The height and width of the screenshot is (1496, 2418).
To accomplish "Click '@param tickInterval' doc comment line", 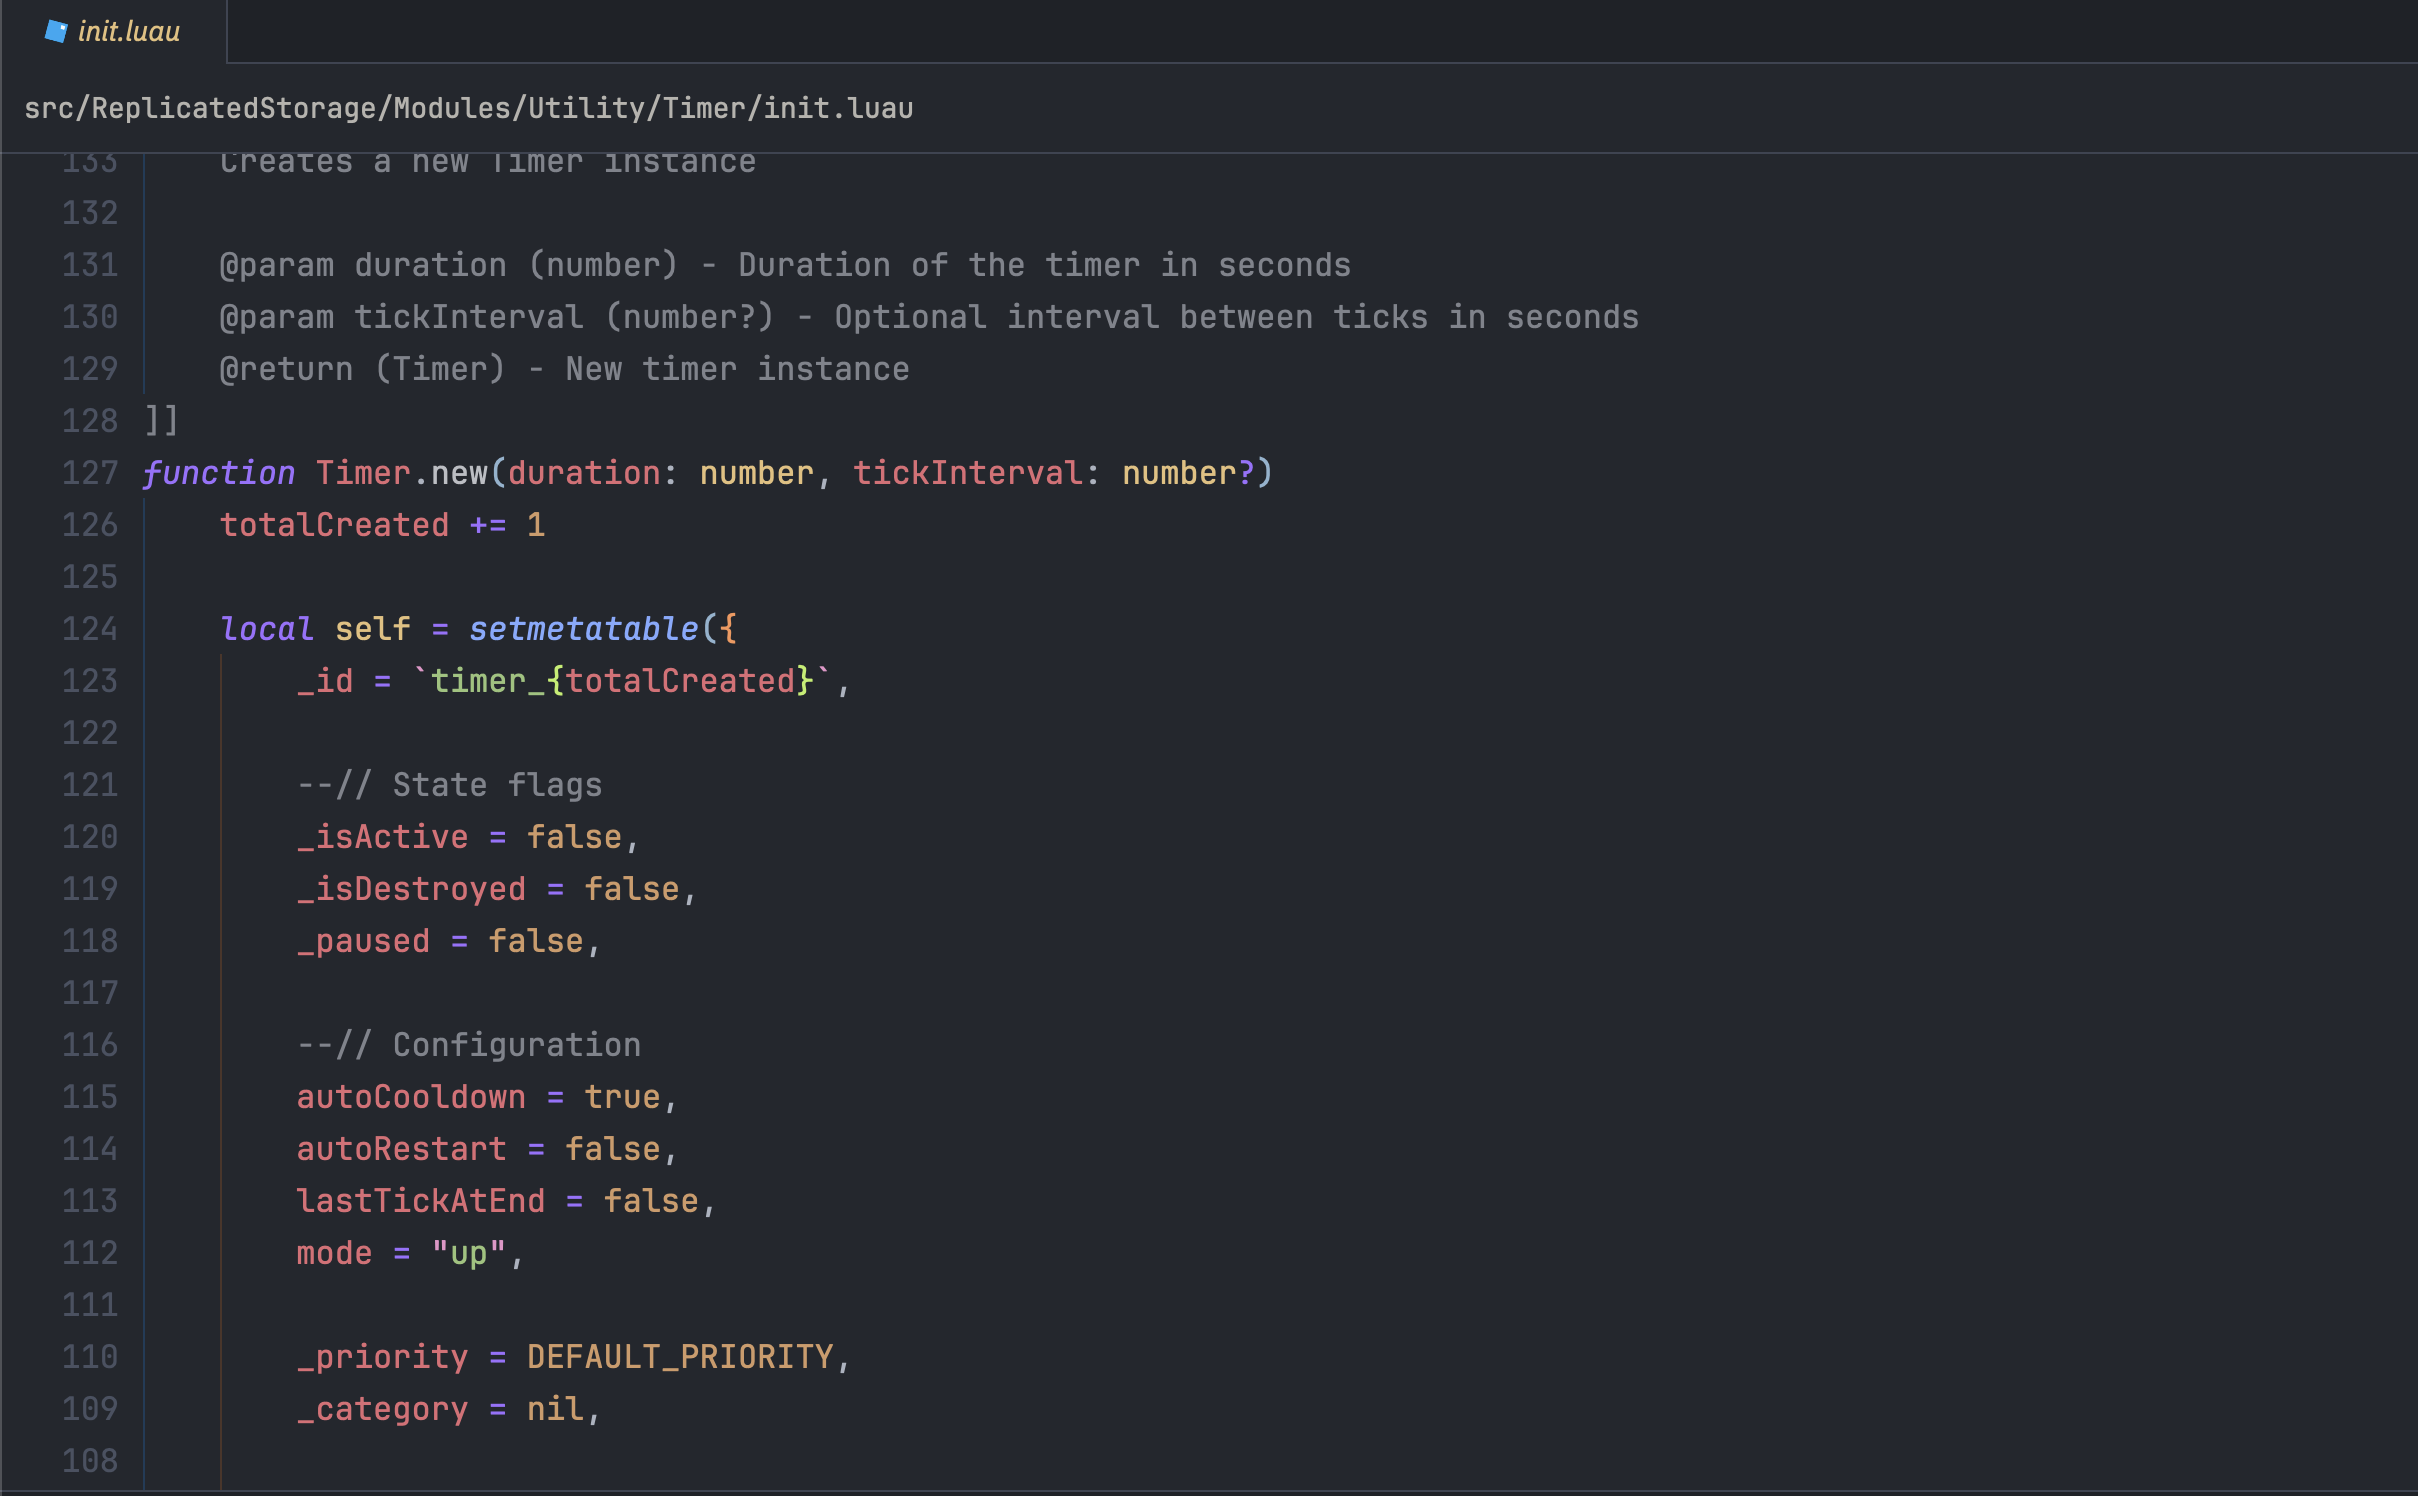I will tap(929, 317).
